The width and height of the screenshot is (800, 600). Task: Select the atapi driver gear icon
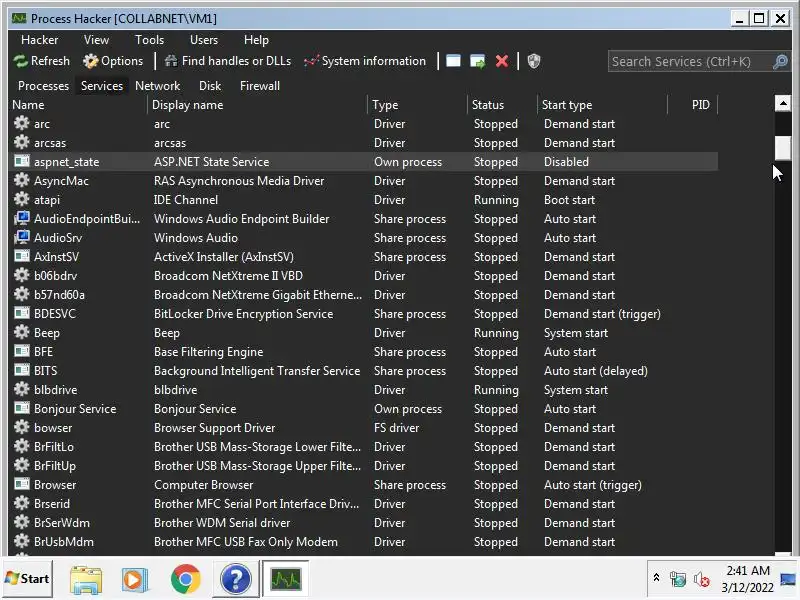21,199
